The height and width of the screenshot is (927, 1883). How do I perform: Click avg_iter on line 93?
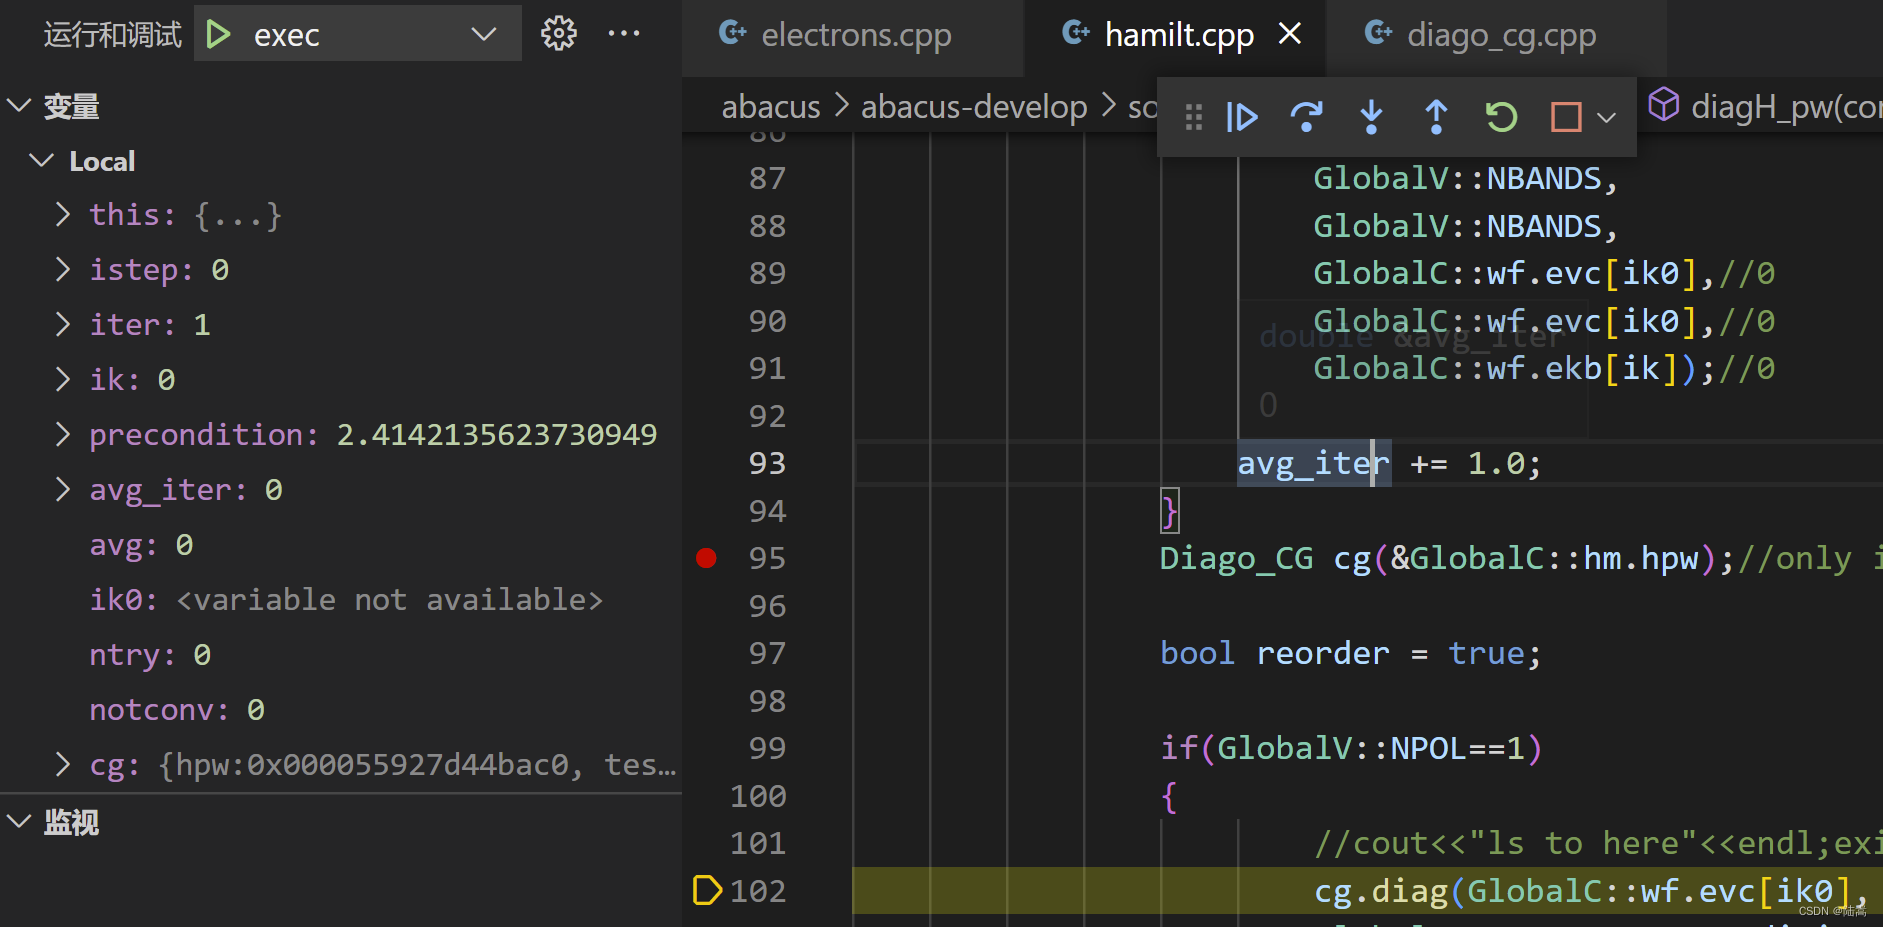click(1313, 463)
